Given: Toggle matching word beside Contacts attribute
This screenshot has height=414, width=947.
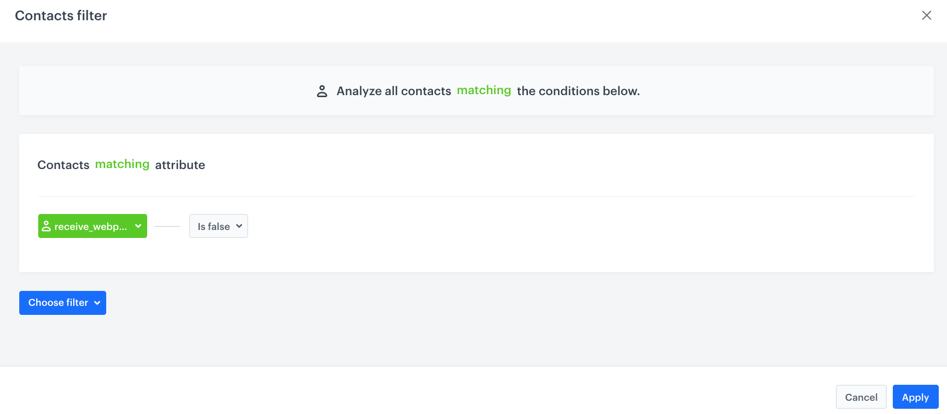Looking at the screenshot, I should 122,164.
